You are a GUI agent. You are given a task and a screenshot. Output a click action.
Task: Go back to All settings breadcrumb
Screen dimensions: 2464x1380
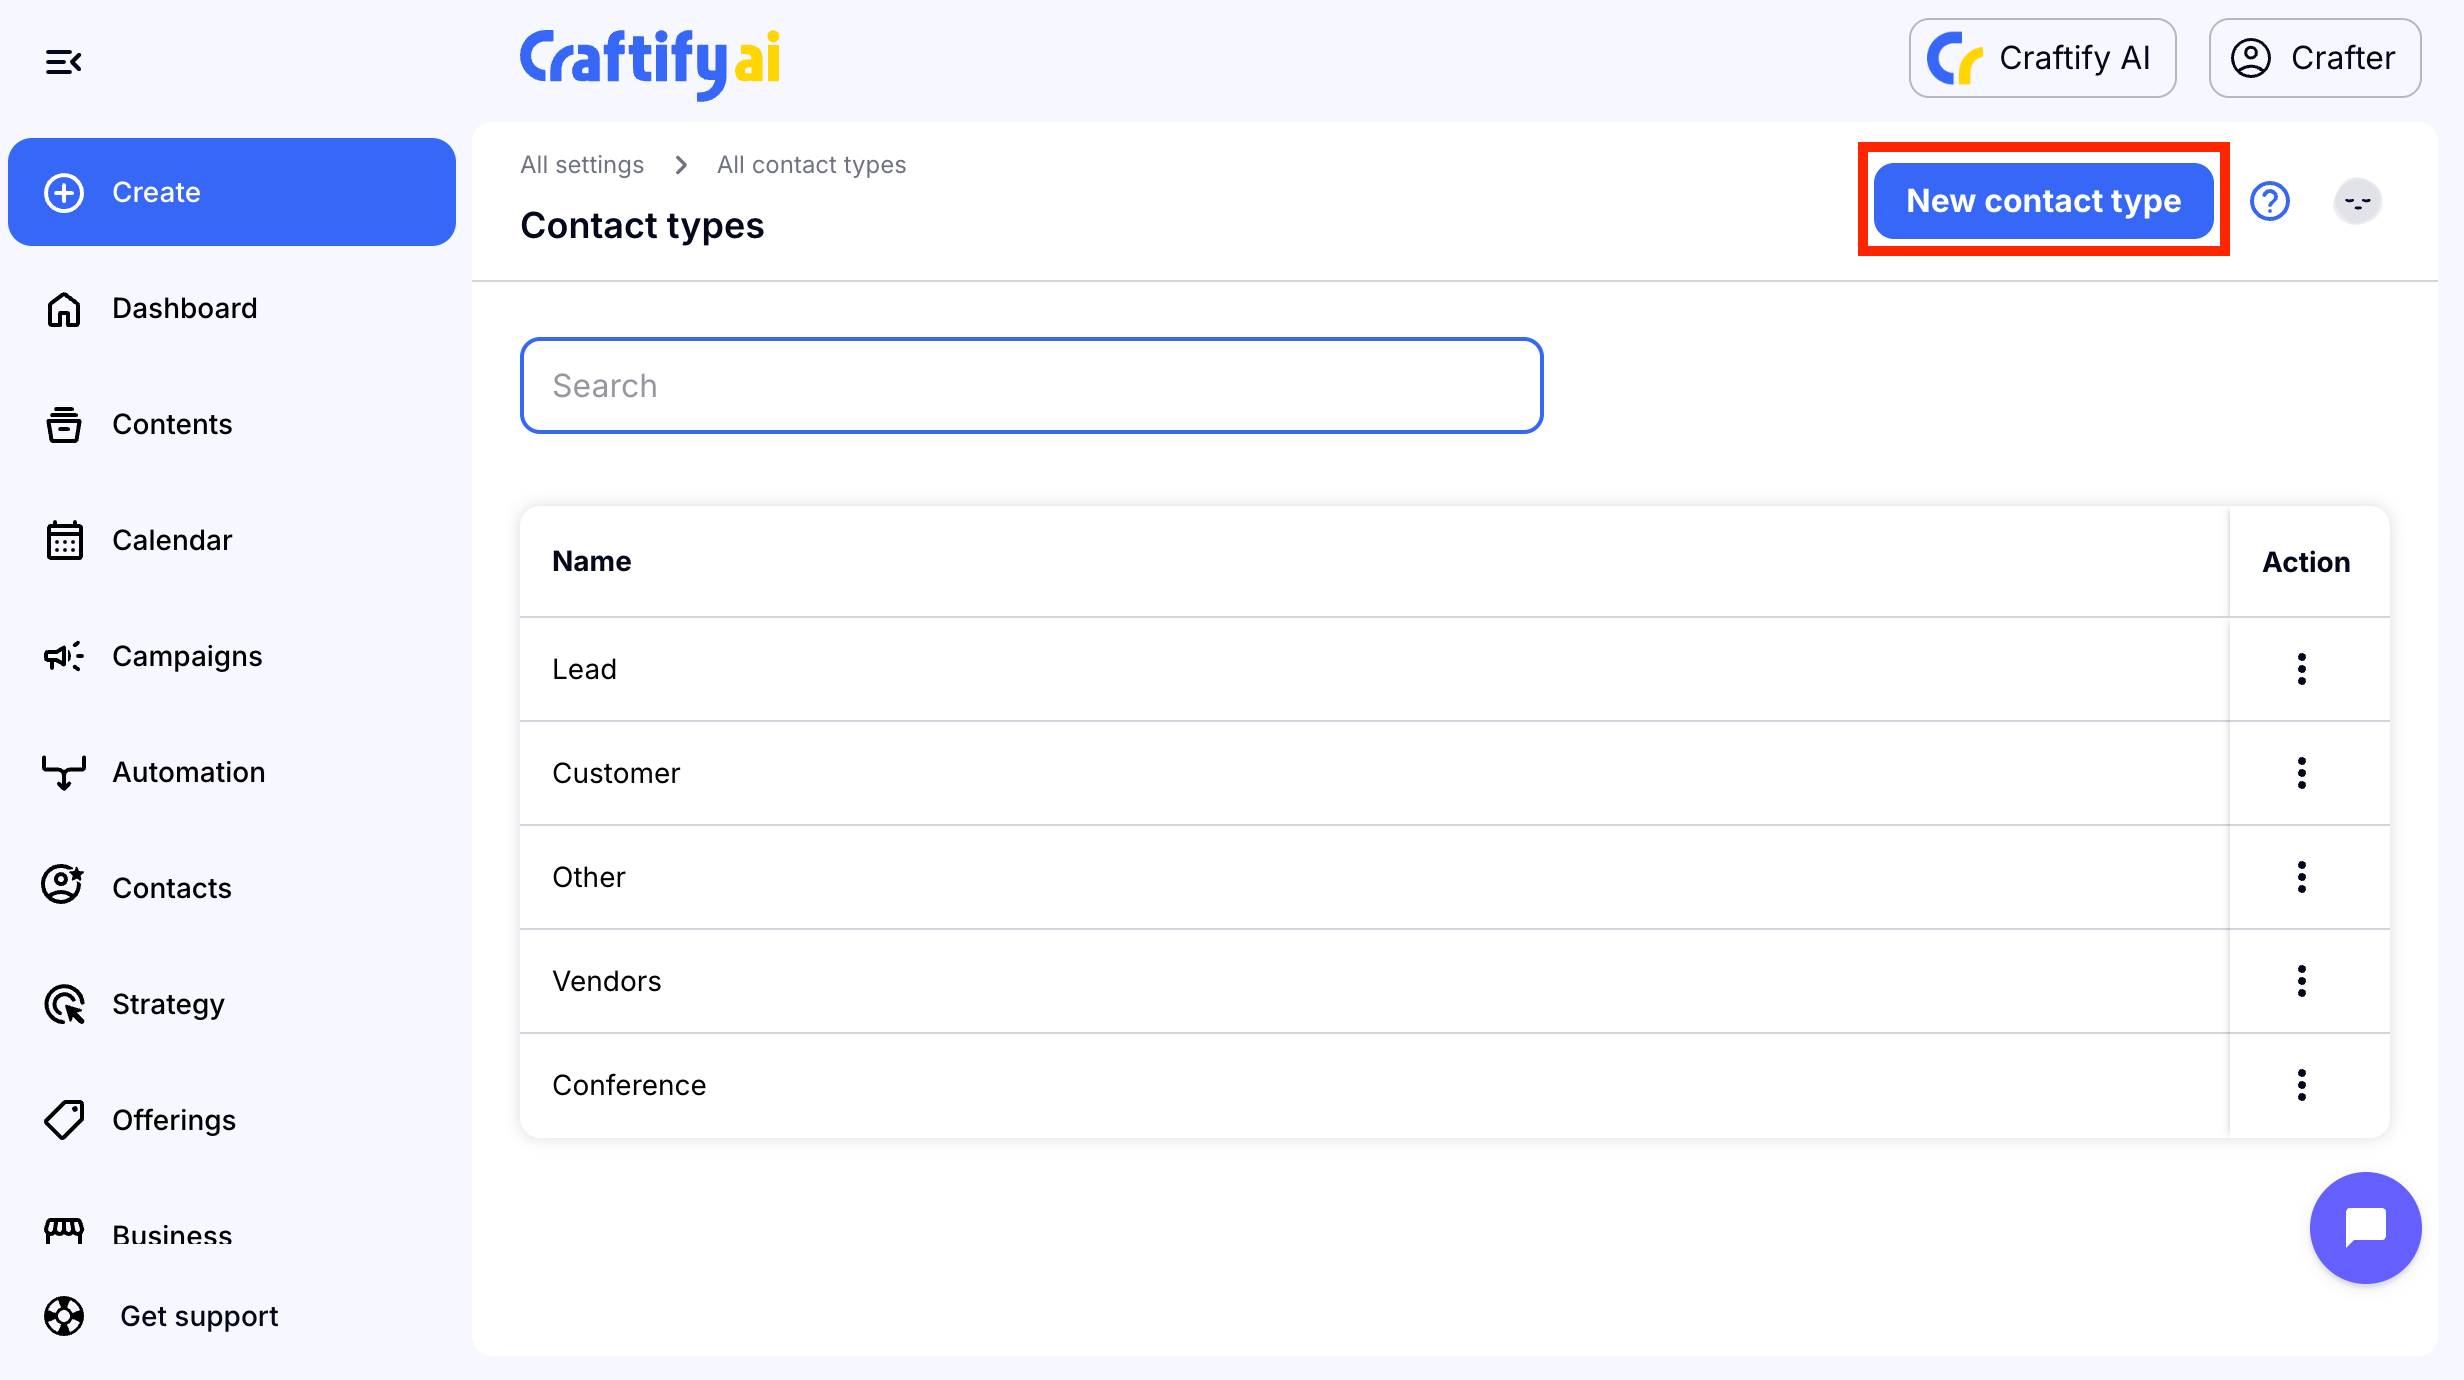[x=582, y=165]
